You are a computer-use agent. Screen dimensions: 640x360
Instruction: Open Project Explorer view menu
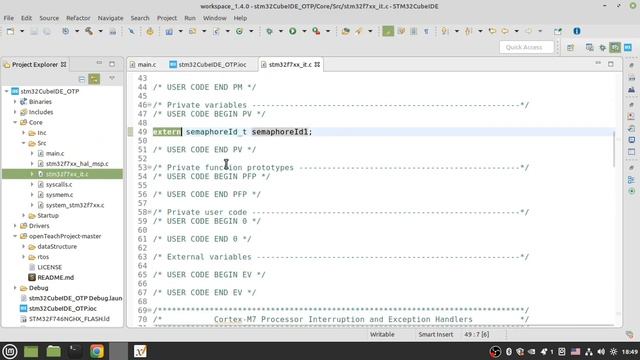(x=112, y=78)
